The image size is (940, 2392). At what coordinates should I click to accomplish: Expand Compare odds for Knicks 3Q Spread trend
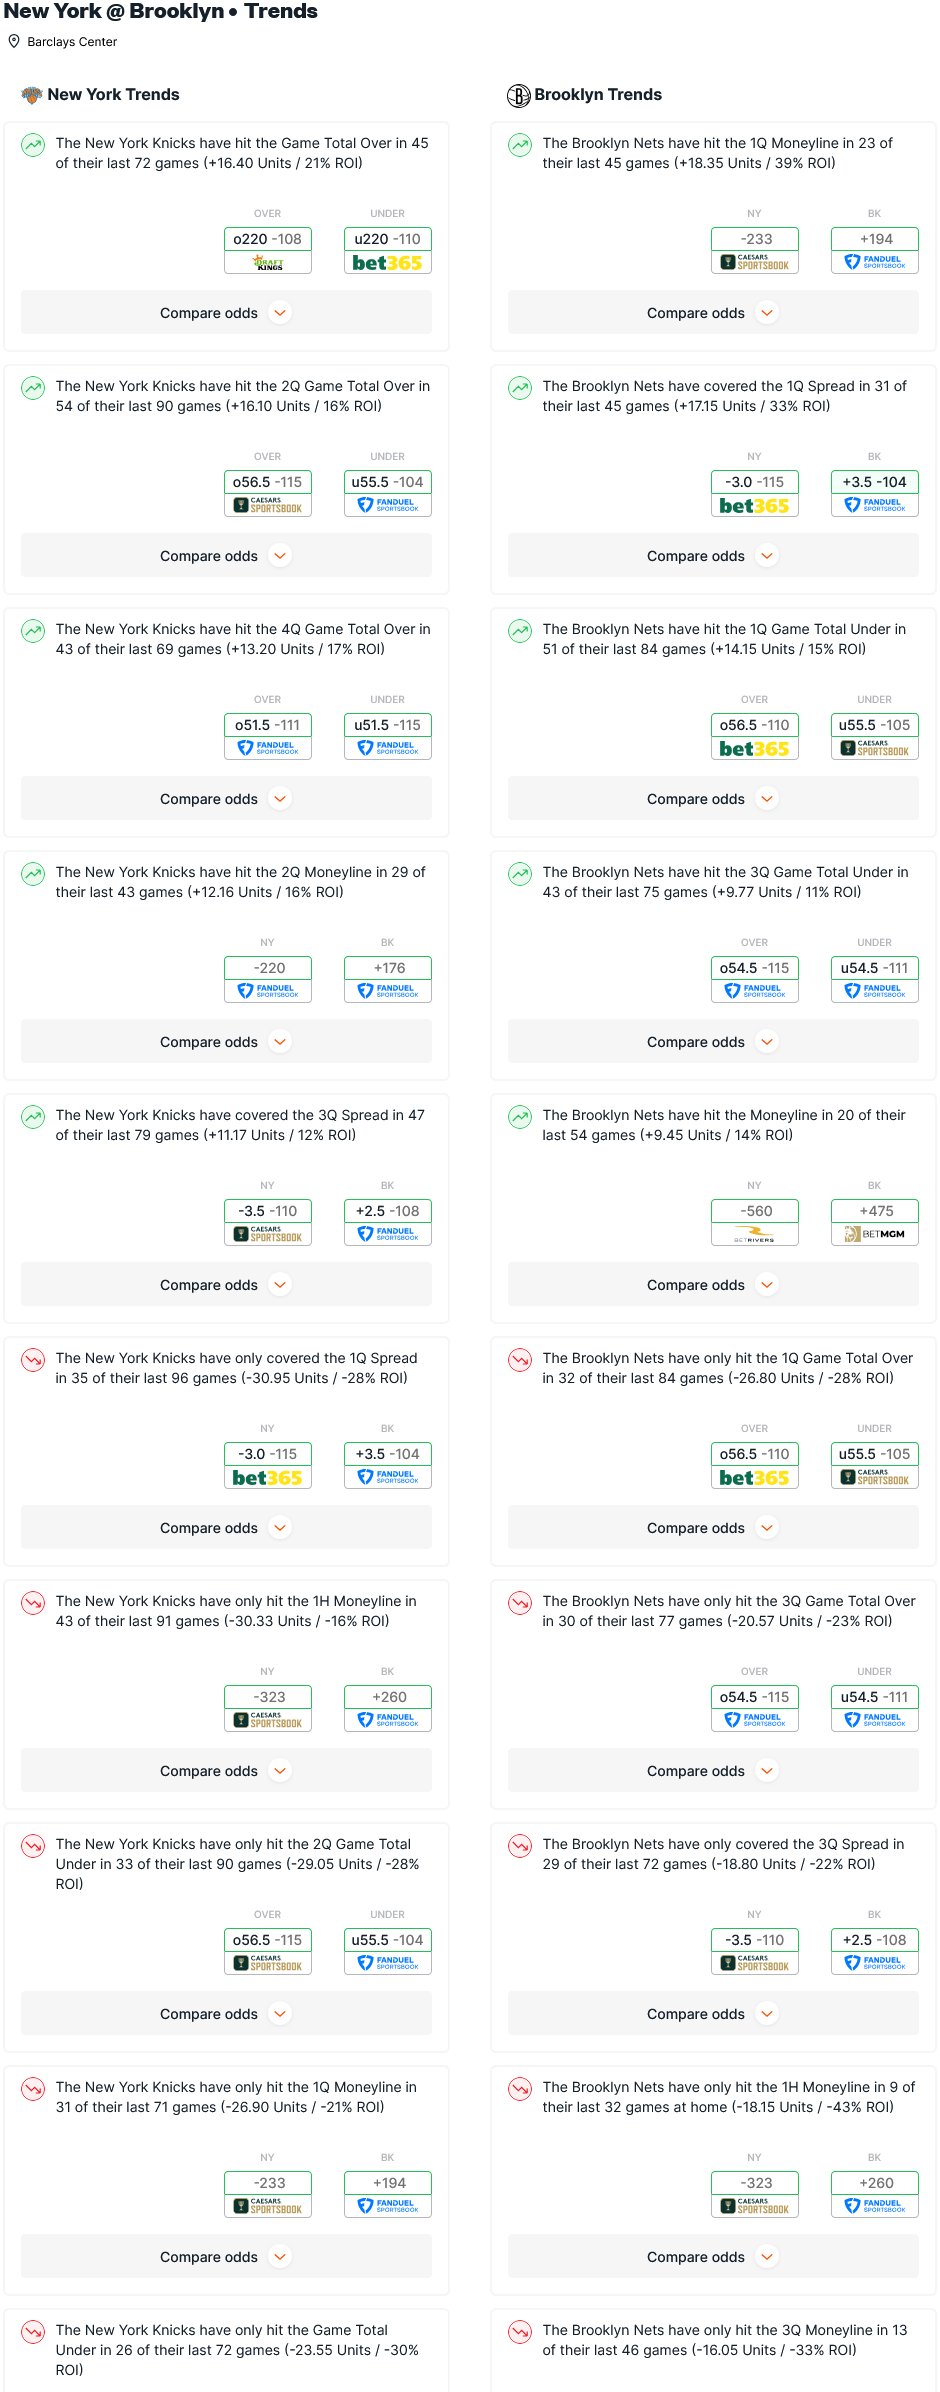click(226, 1285)
